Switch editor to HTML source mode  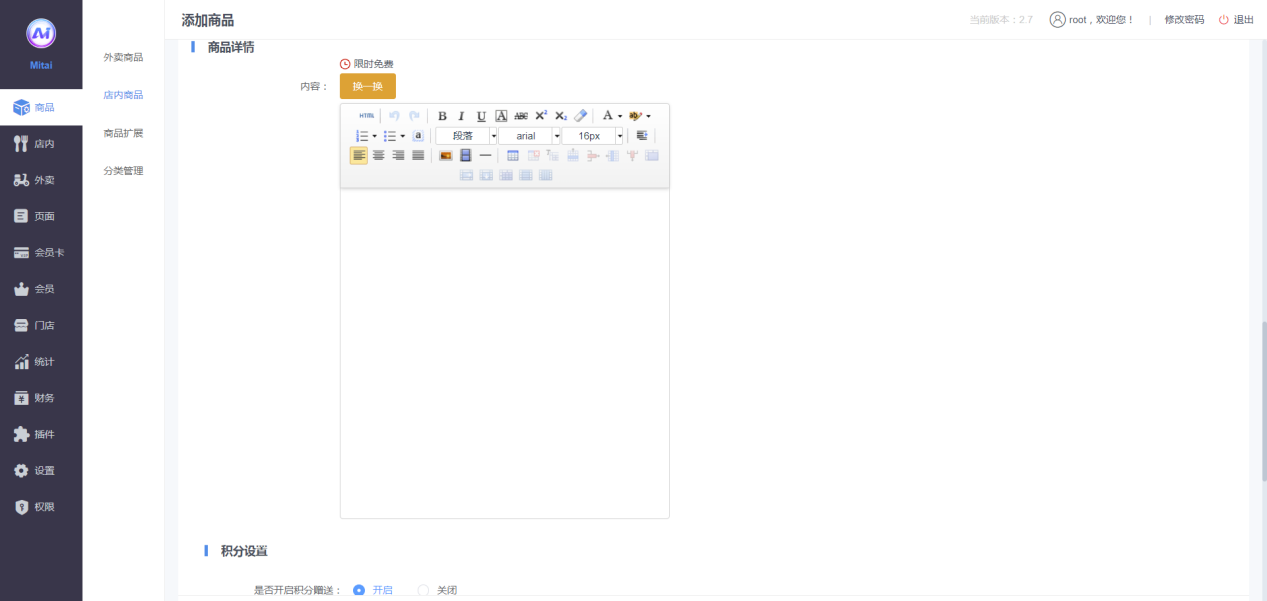[x=367, y=116]
